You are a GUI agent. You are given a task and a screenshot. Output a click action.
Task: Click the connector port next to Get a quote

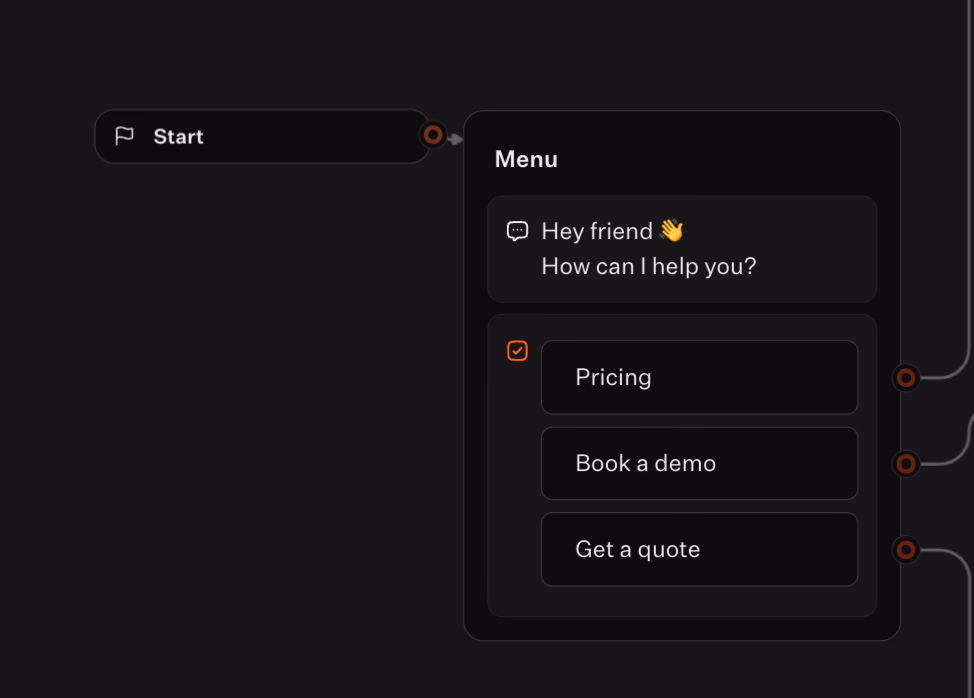[x=905, y=549]
